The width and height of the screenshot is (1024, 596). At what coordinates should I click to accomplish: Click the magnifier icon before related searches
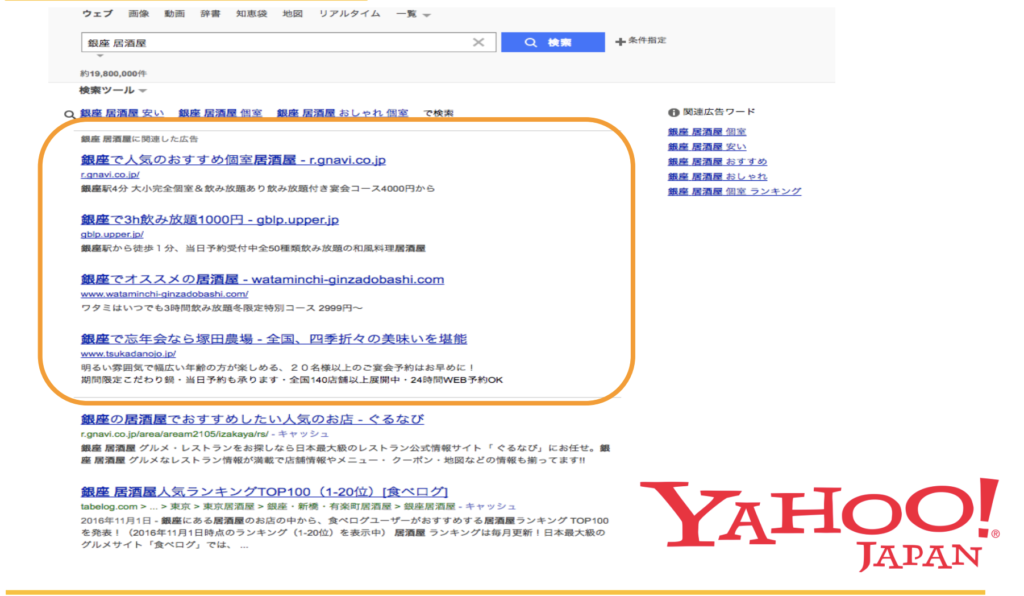(69, 114)
